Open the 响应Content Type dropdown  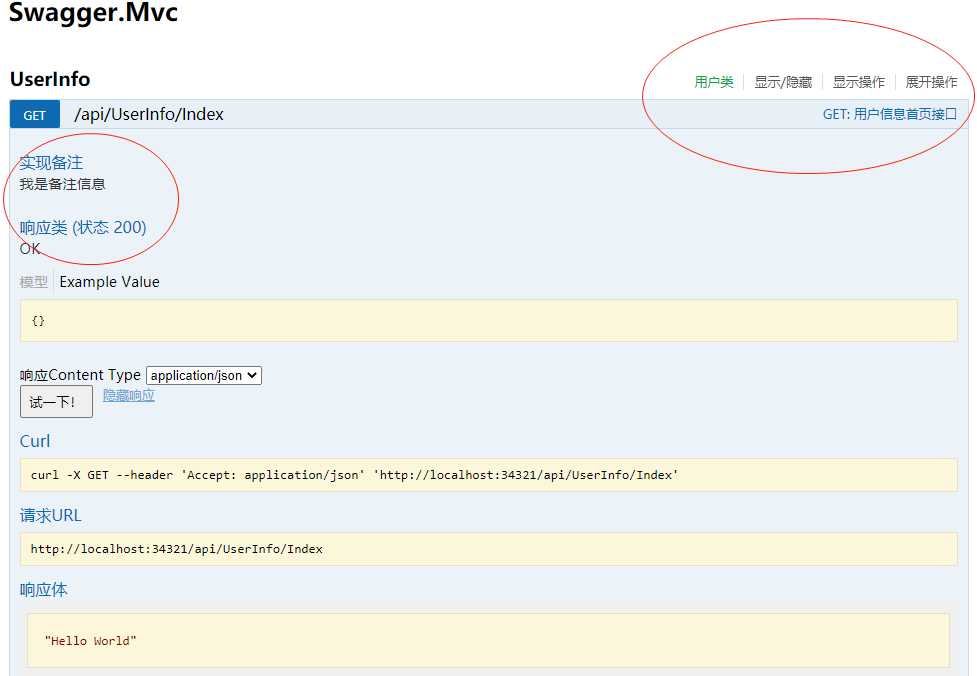pyautogui.click(x=204, y=375)
